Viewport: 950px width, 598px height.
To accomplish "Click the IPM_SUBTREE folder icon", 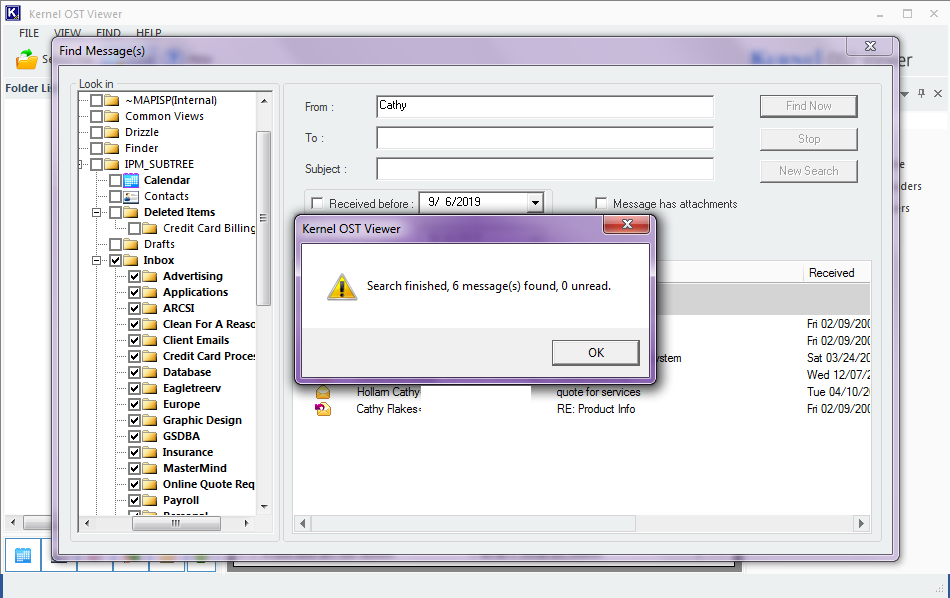I will pos(111,164).
